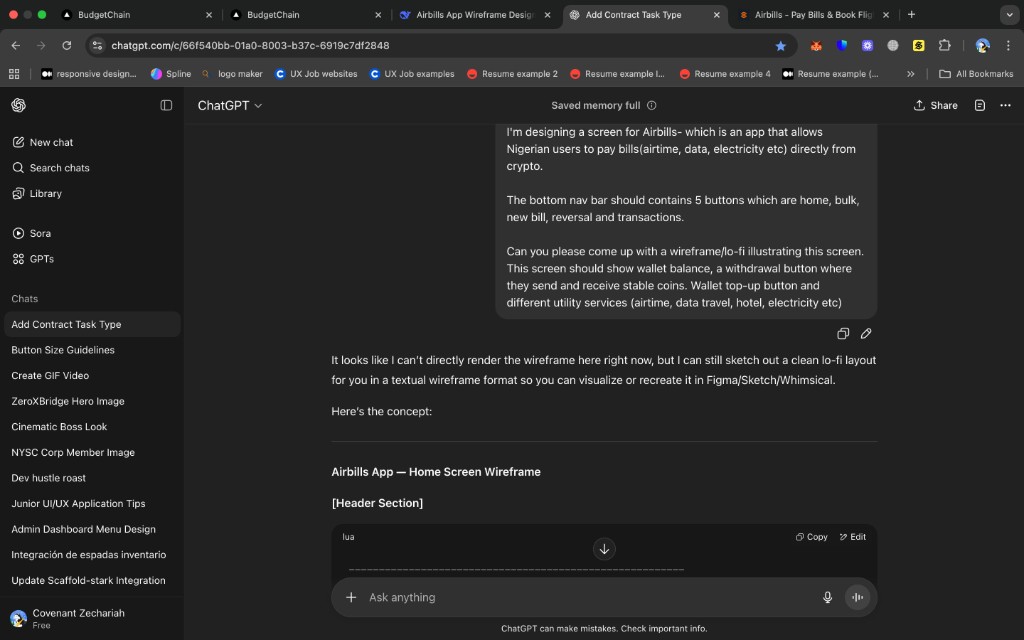The height and width of the screenshot is (640, 1024).
Task: Open Junior UI/UX Application Tips chat
Action: point(92,504)
